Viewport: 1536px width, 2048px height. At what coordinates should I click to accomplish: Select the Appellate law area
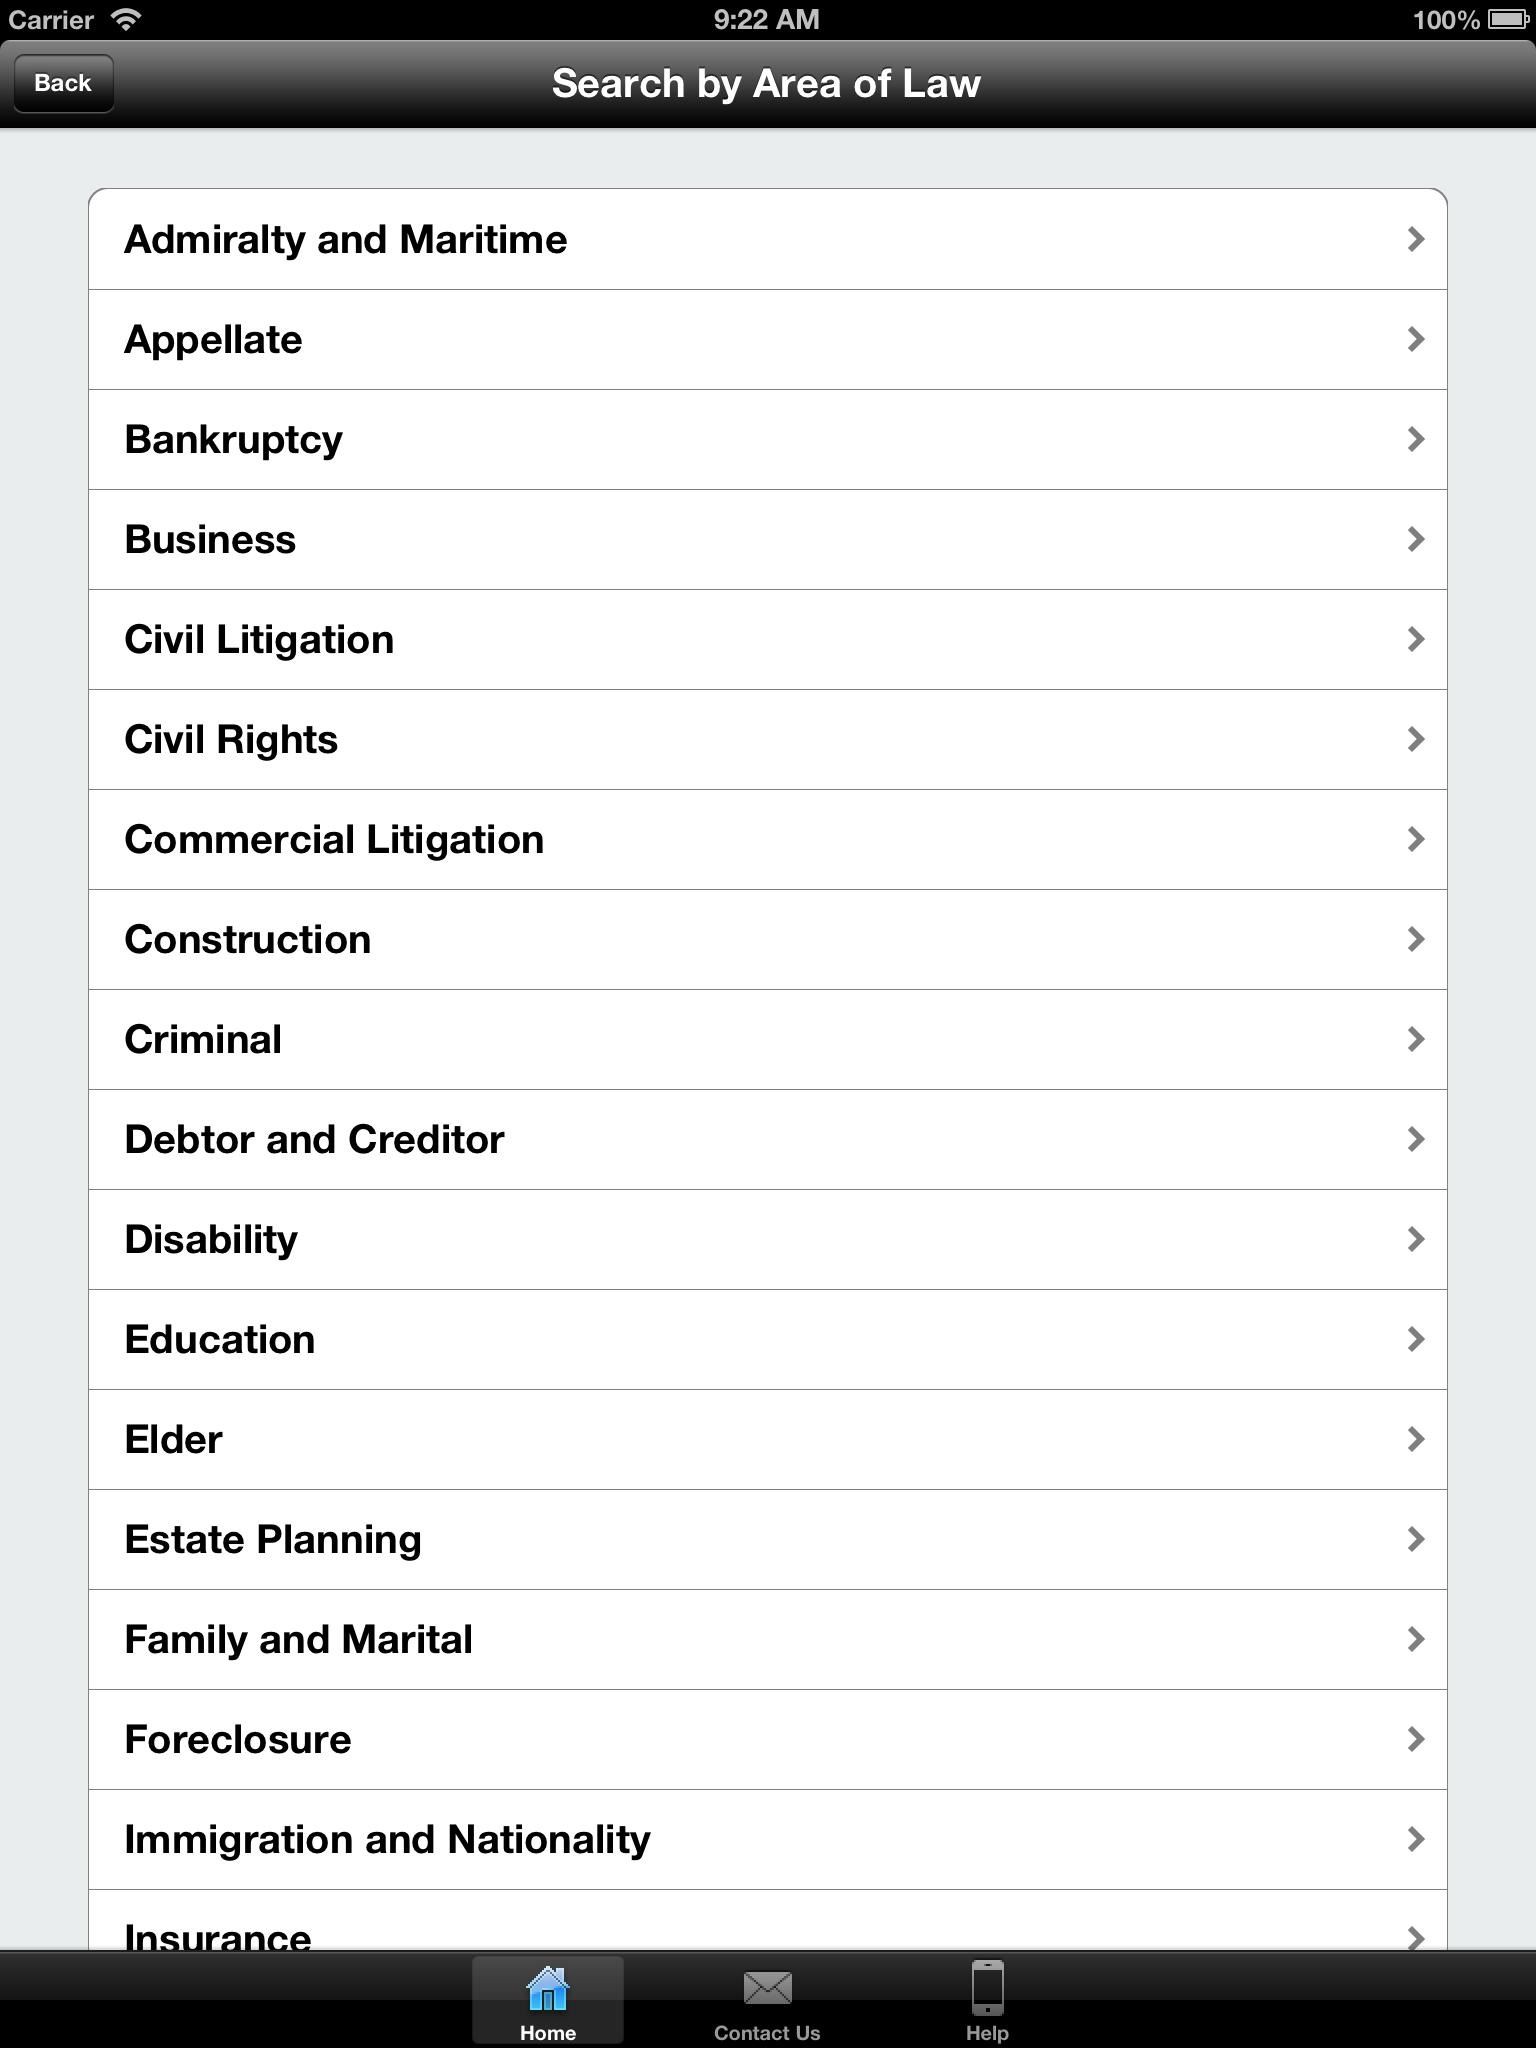(x=213, y=340)
